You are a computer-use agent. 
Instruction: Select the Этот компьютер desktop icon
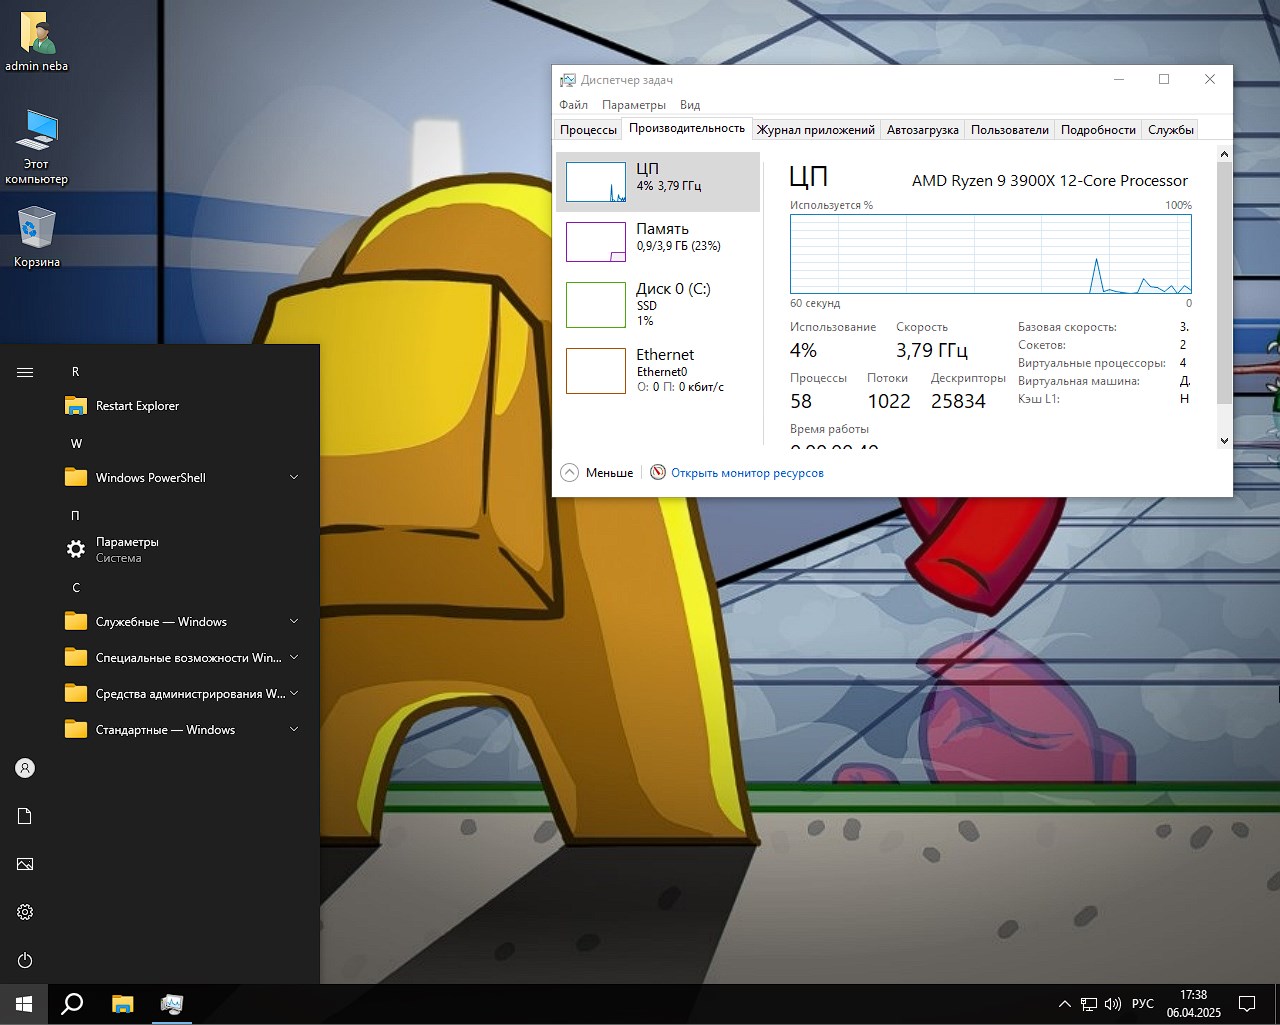click(37, 146)
